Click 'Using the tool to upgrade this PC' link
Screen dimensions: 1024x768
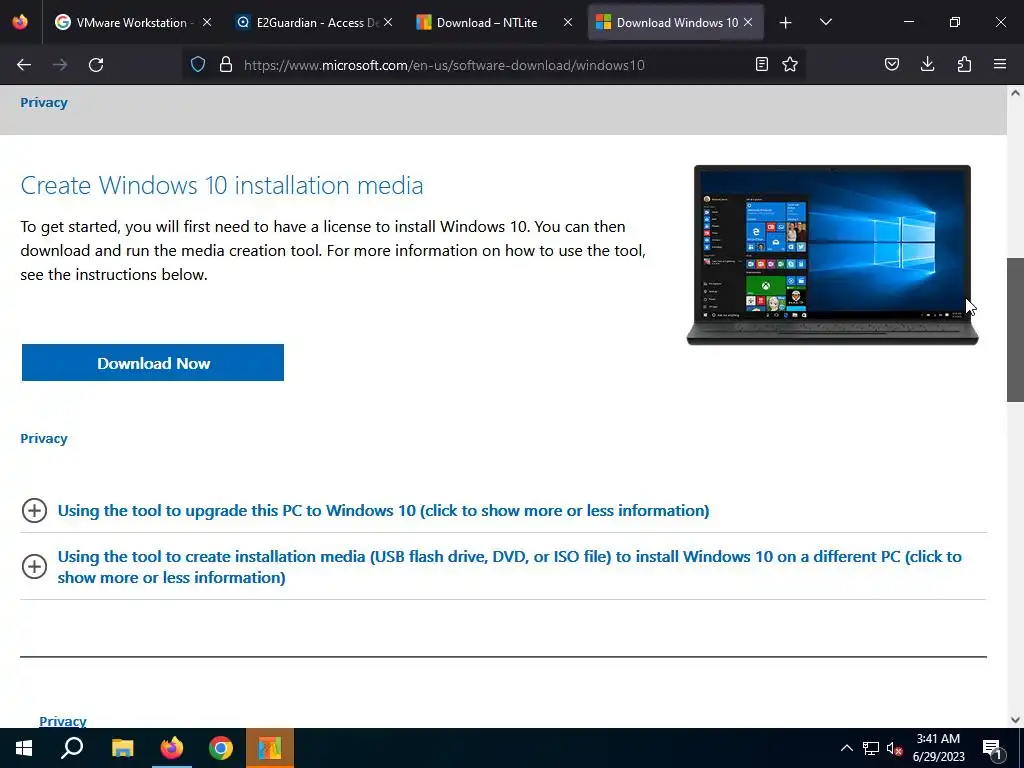(x=383, y=511)
